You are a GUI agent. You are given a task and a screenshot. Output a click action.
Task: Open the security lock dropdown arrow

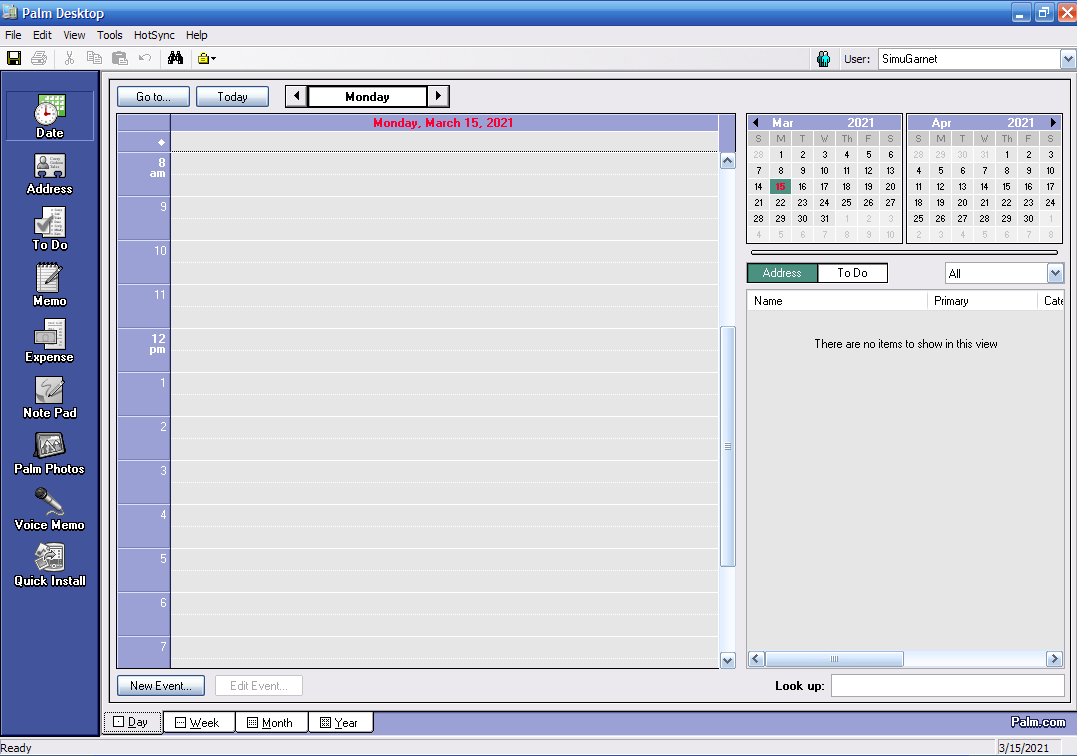point(211,58)
